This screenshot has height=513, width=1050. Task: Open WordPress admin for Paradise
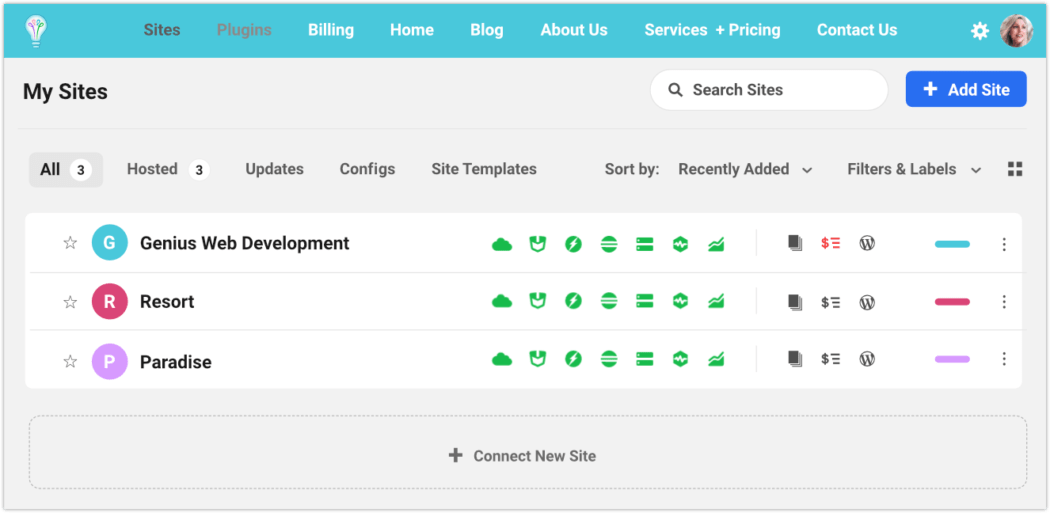tap(867, 359)
